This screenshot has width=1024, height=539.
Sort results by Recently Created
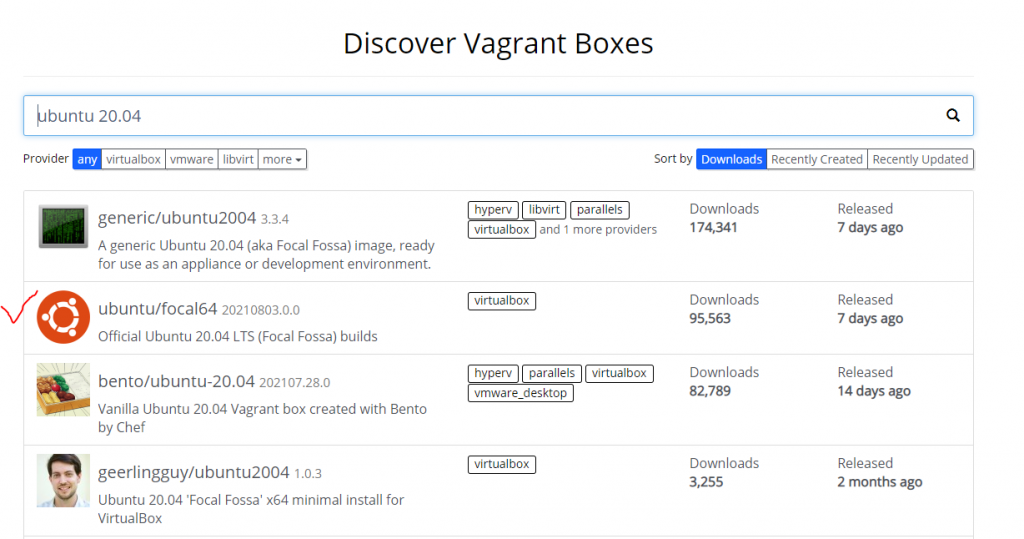[816, 159]
